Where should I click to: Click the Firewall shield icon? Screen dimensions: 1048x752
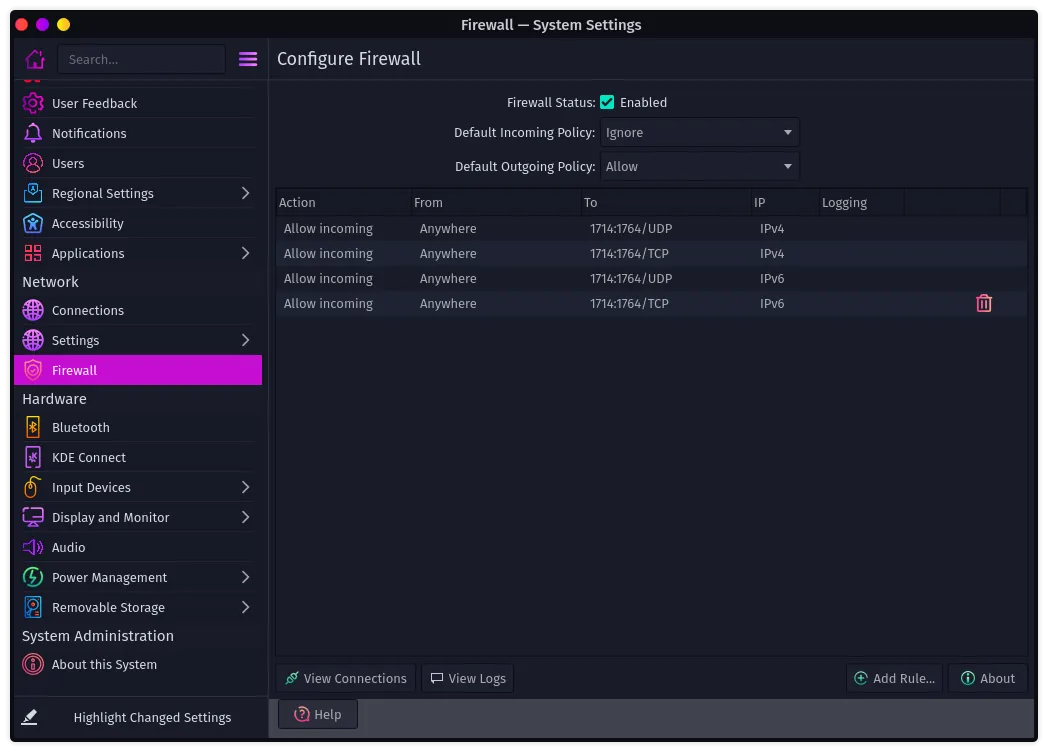[x=33, y=370]
